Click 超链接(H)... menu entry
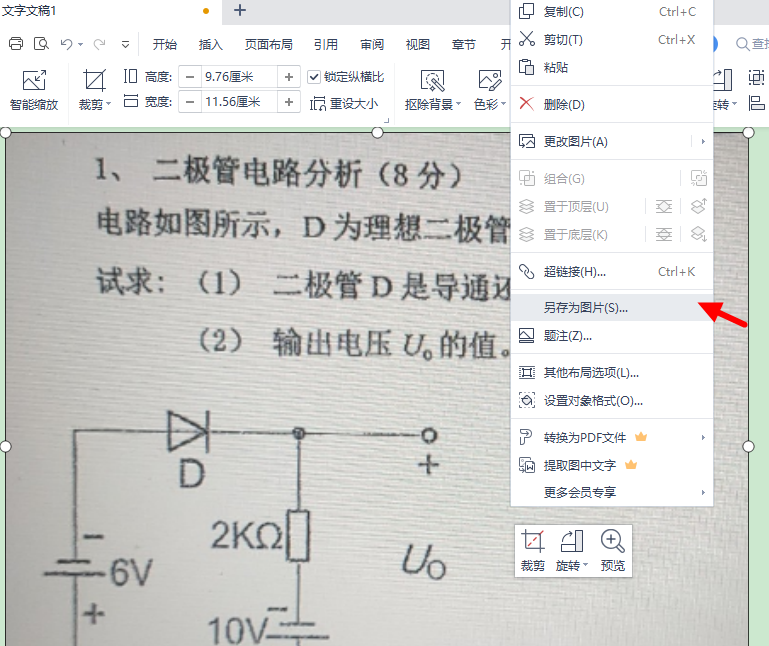This screenshot has height=646, width=769. click(612, 272)
